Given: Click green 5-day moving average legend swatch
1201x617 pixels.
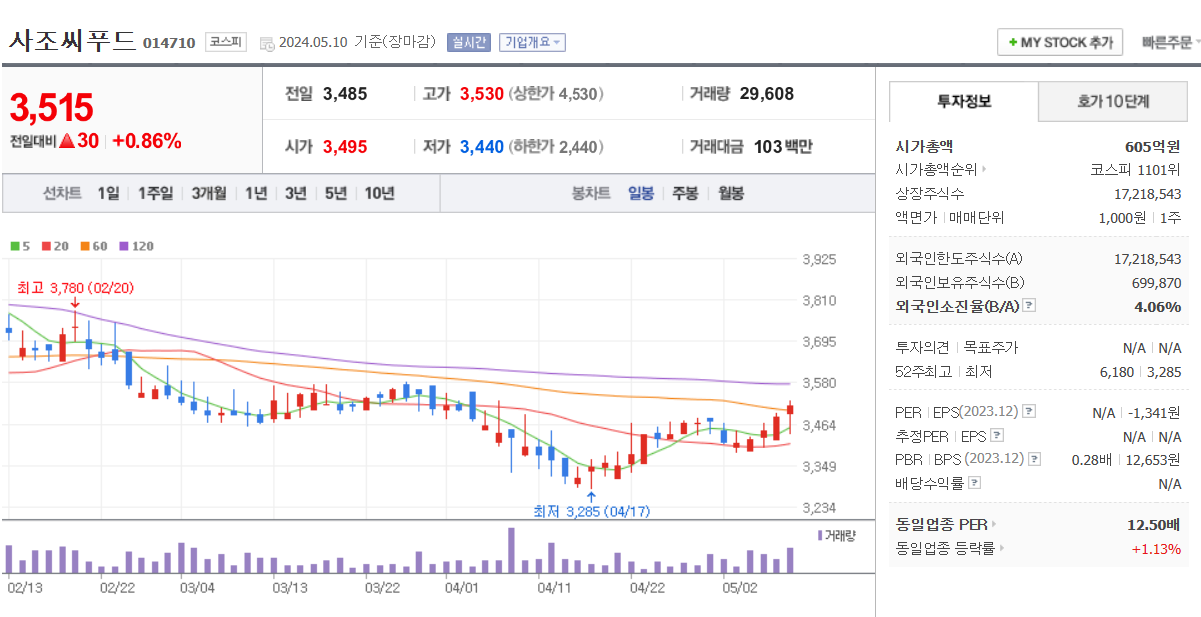Looking at the screenshot, I should click(15, 246).
